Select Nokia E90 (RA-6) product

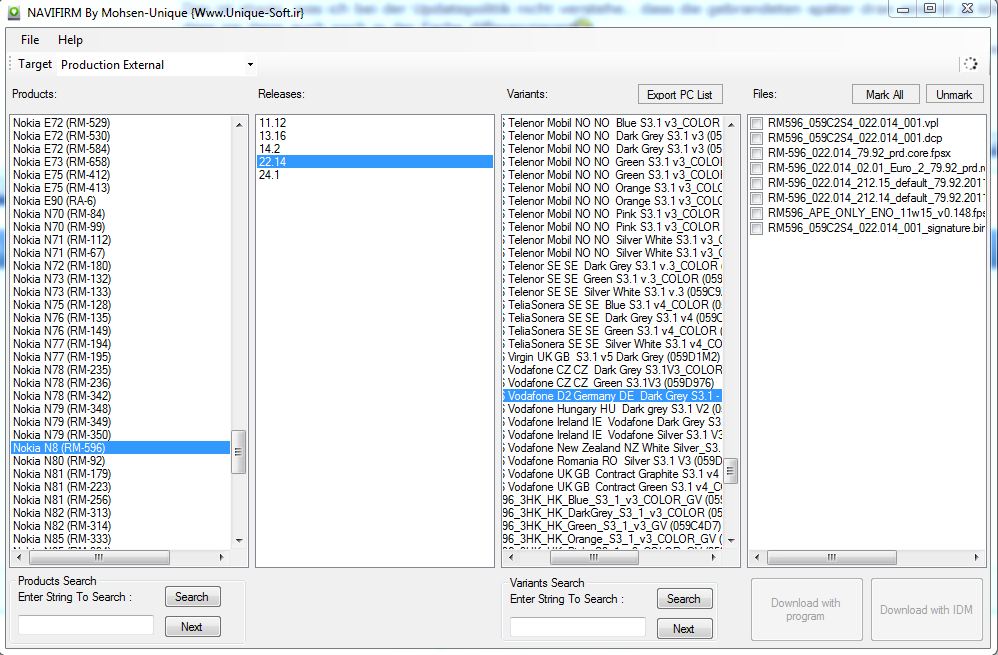(x=121, y=201)
